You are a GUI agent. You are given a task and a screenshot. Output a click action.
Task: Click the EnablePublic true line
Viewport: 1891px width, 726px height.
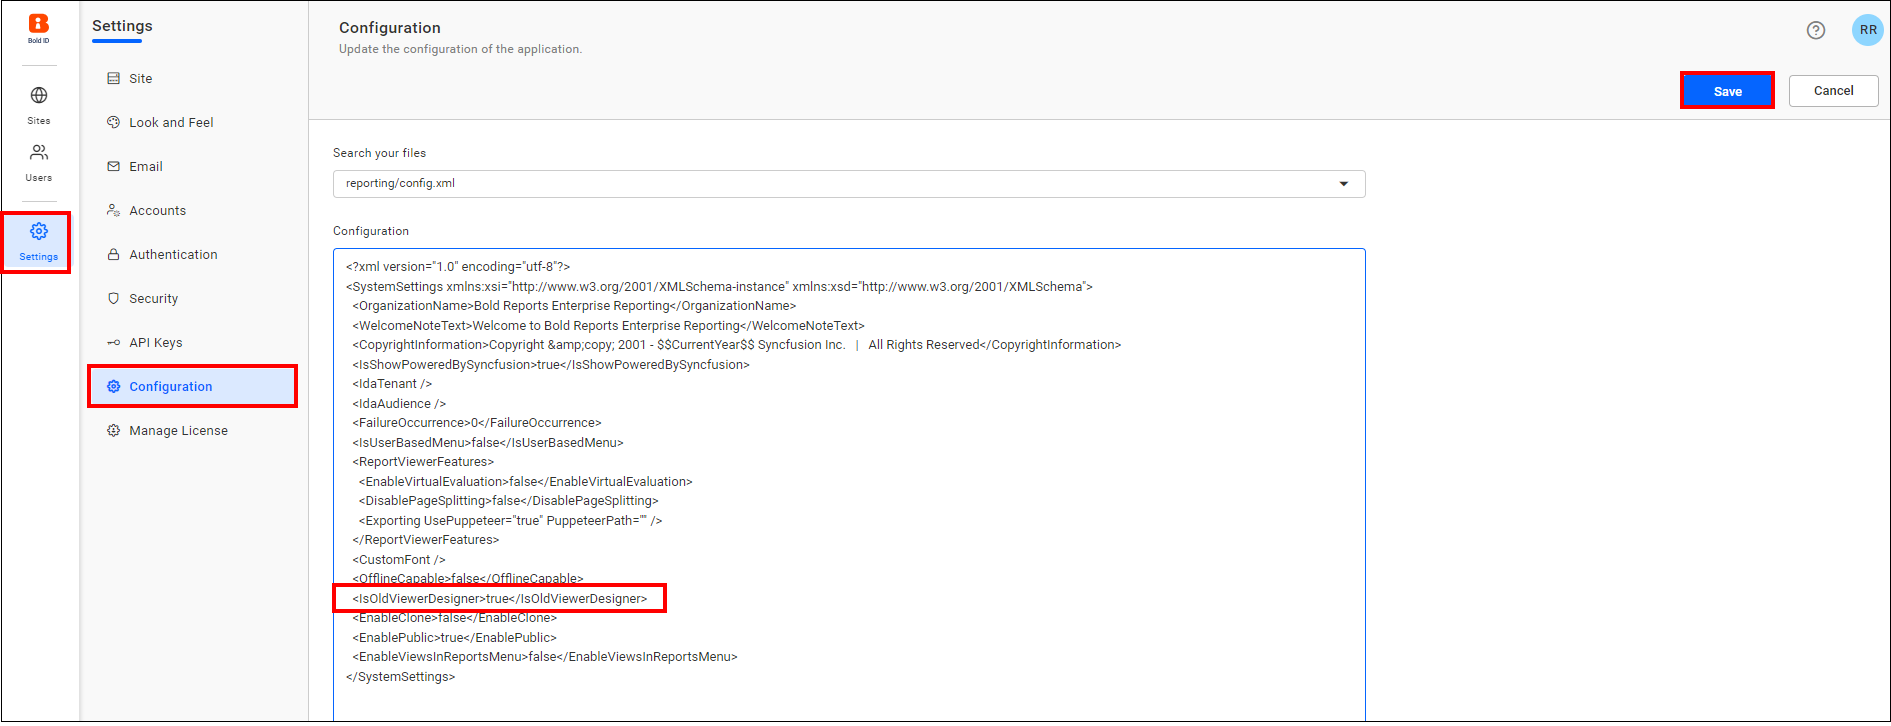click(x=454, y=638)
